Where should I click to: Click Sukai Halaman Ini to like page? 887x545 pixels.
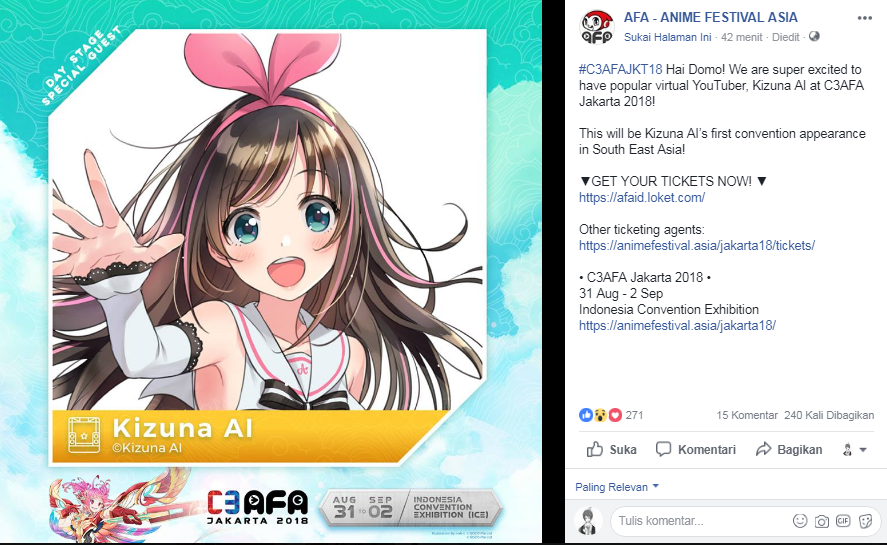click(668, 37)
